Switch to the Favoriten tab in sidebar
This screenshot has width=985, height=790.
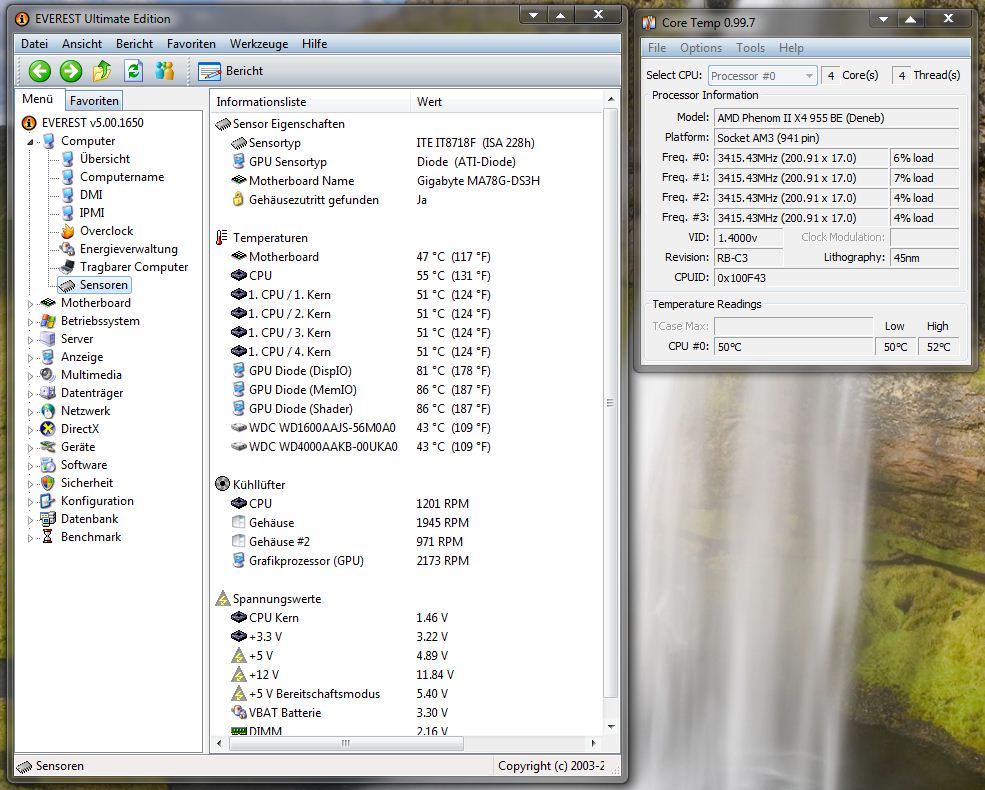tap(94, 100)
